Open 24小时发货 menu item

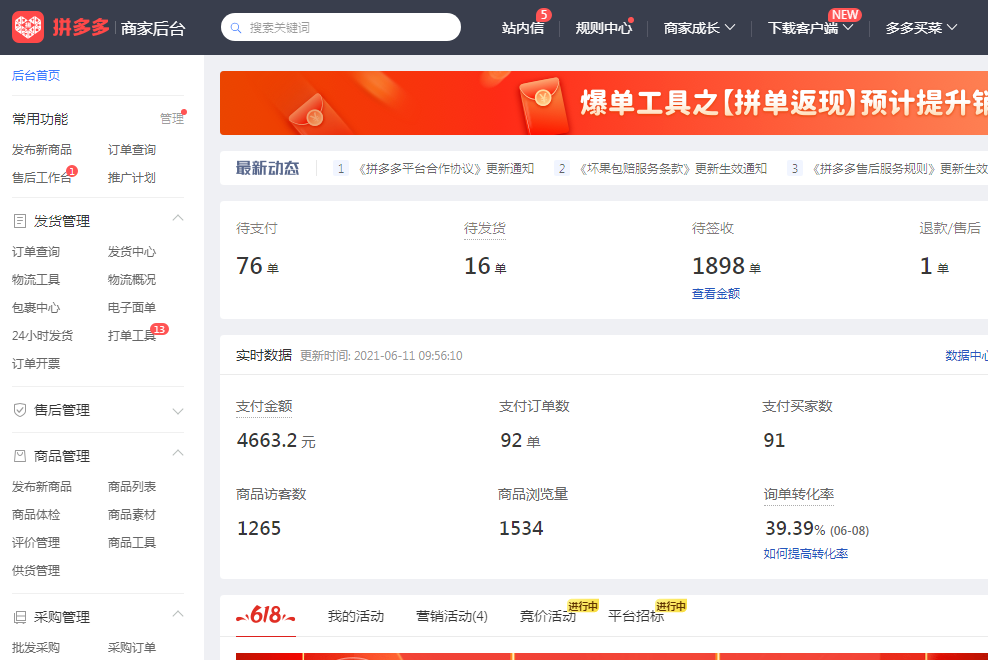click(x=42, y=335)
